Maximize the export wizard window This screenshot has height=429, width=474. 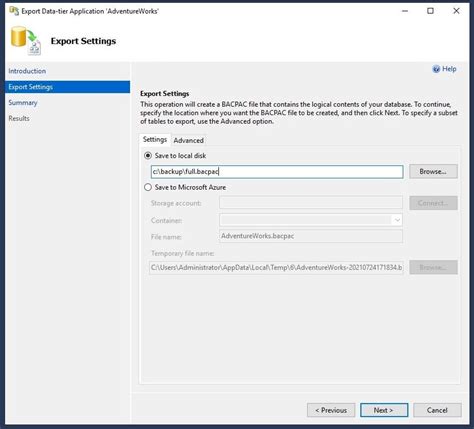coord(430,11)
